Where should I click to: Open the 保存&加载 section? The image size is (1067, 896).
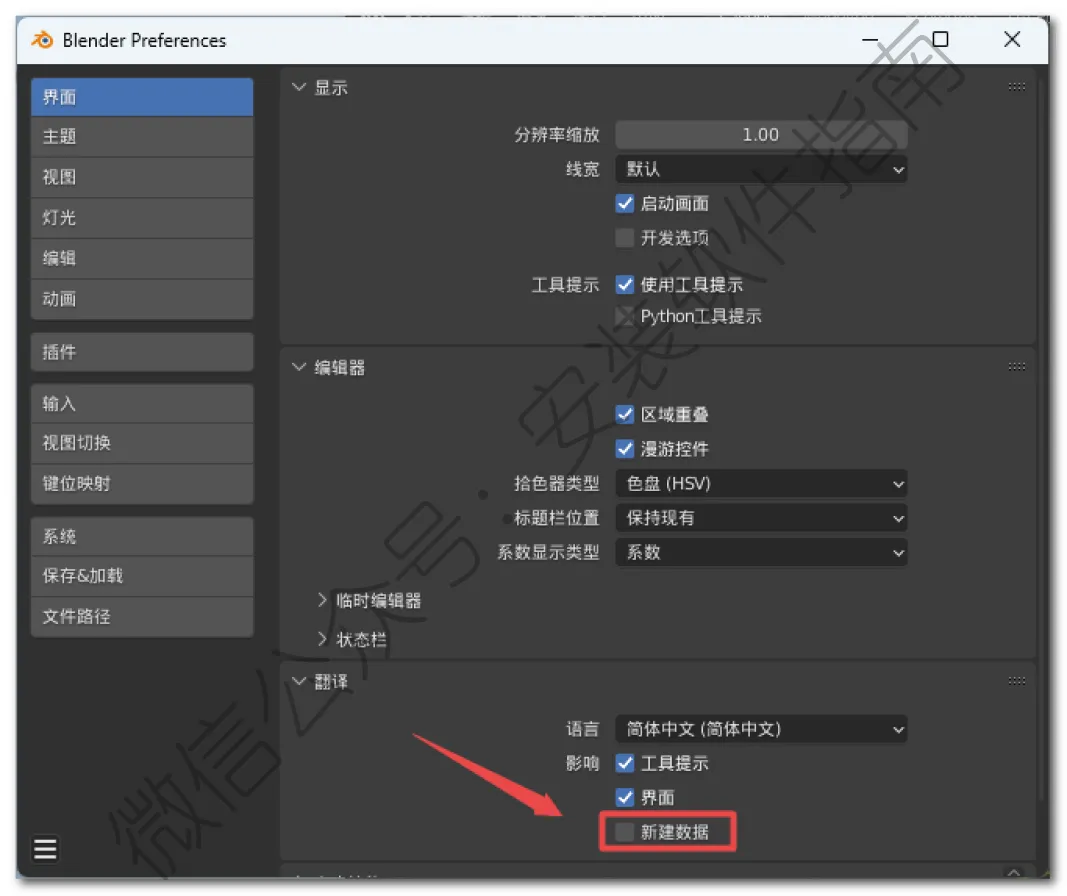142,576
